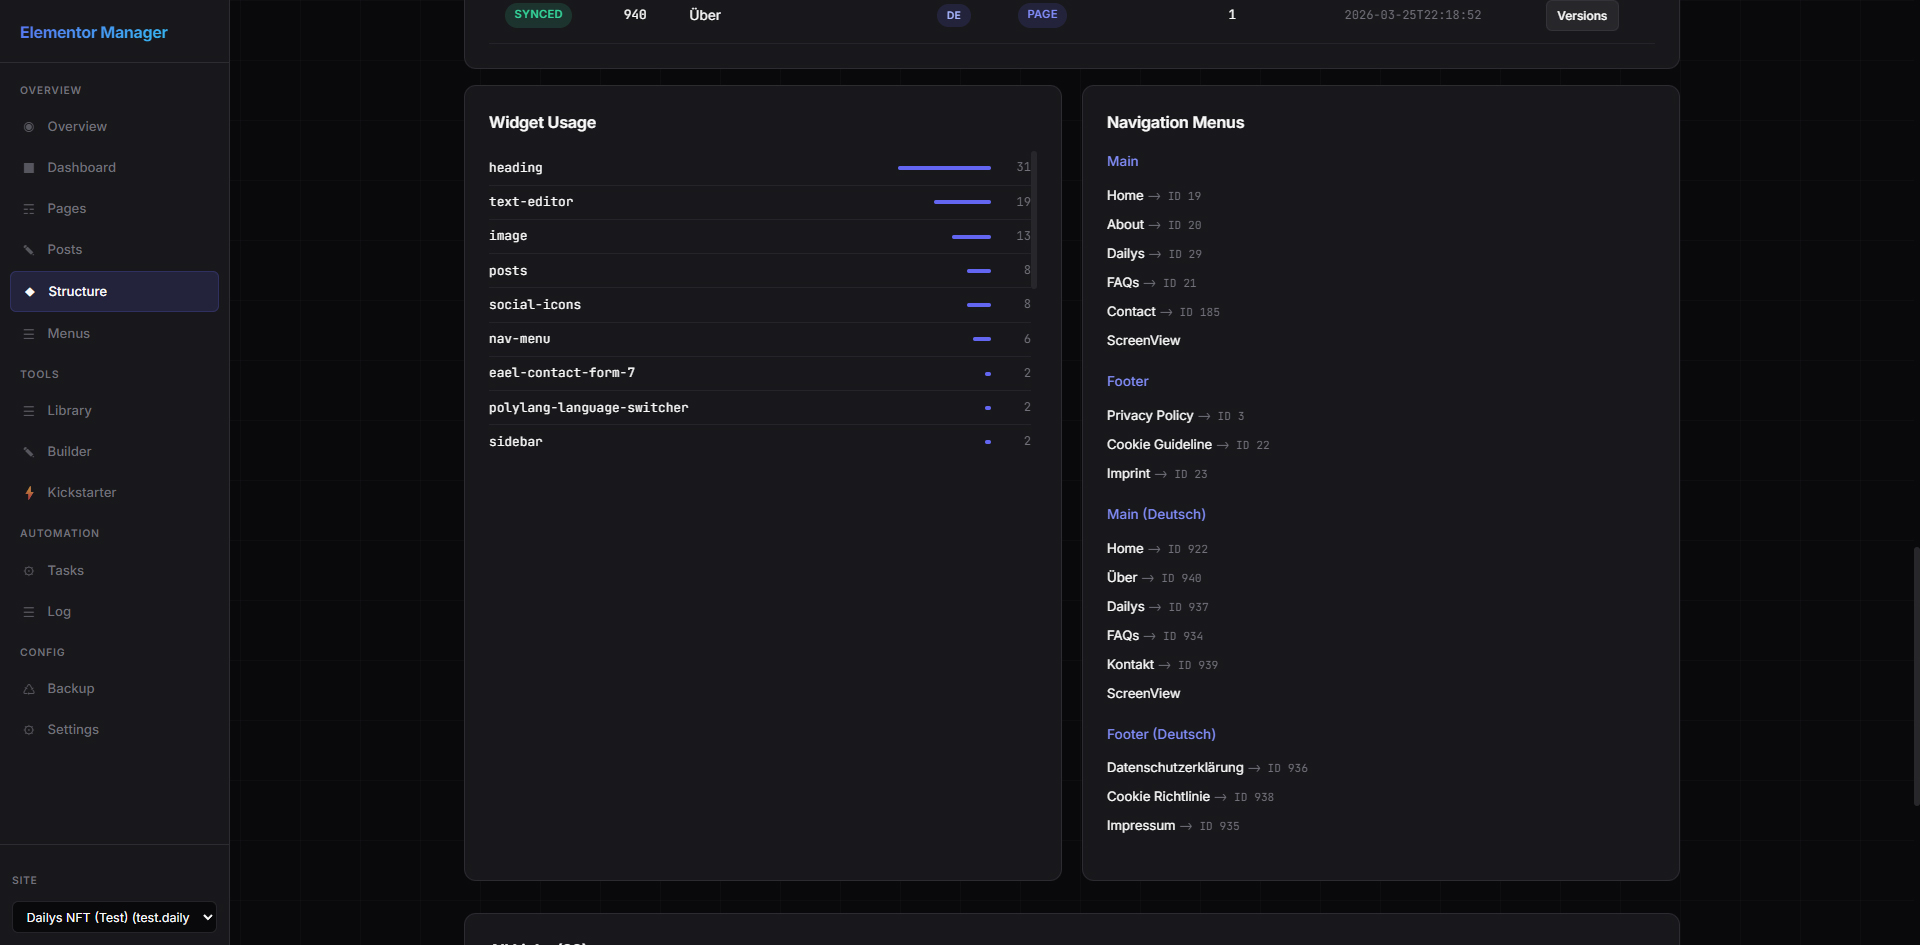Click the Overview sidebar icon

tap(29, 127)
